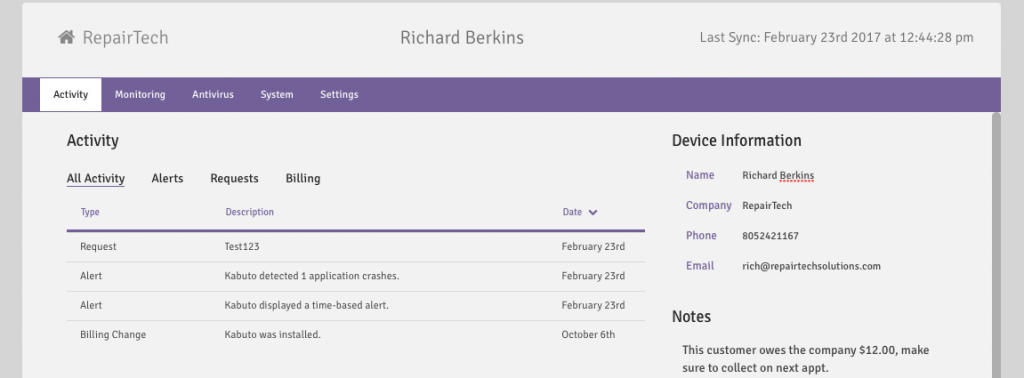The height and width of the screenshot is (378, 1024).
Task: Open the Activity tab
Action: tap(71, 95)
